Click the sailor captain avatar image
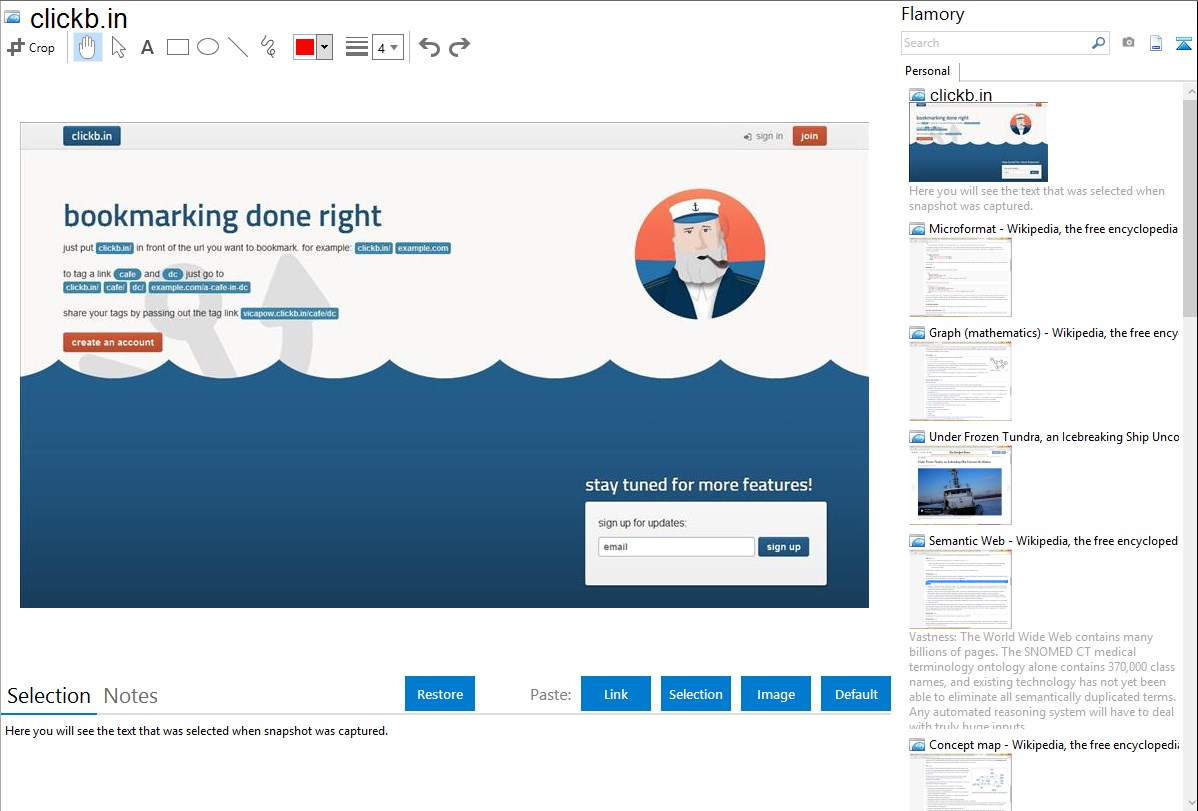 point(700,255)
